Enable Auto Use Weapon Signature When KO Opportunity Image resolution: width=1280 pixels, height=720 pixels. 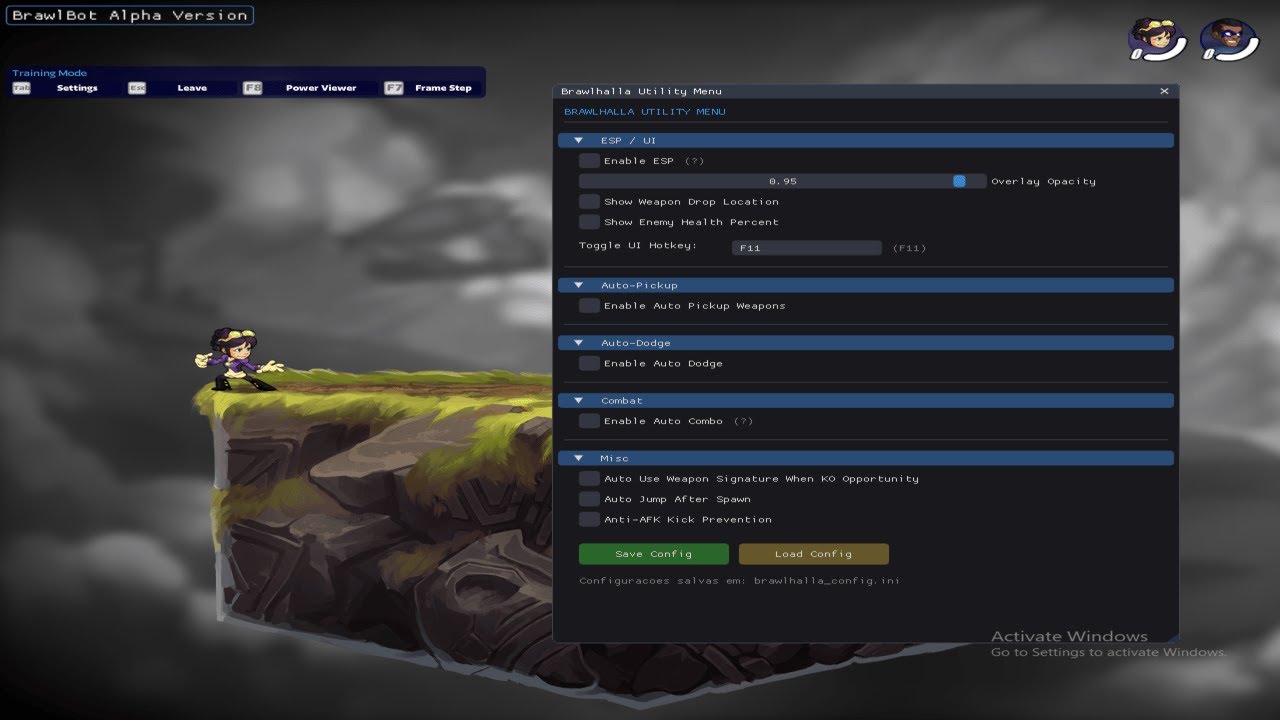pos(589,479)
